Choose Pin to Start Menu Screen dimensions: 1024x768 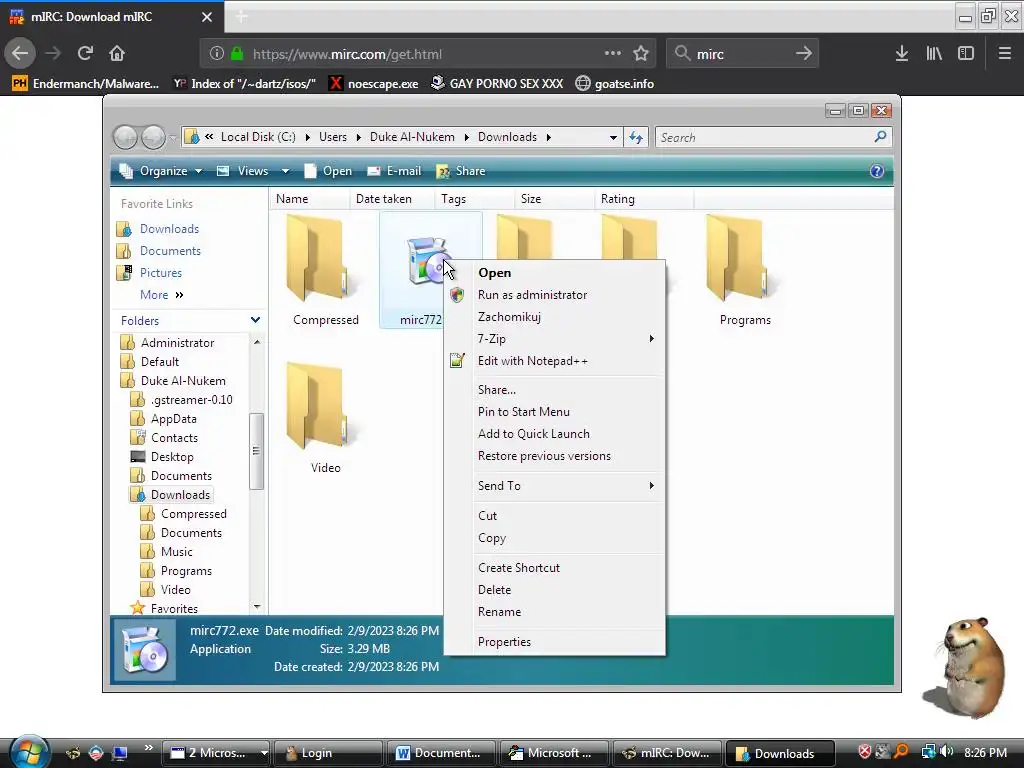[554, 412]
